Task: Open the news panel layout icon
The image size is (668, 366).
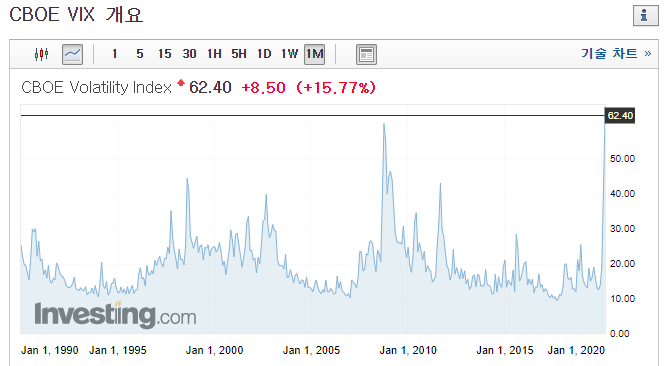Action: tap(366, 55)
